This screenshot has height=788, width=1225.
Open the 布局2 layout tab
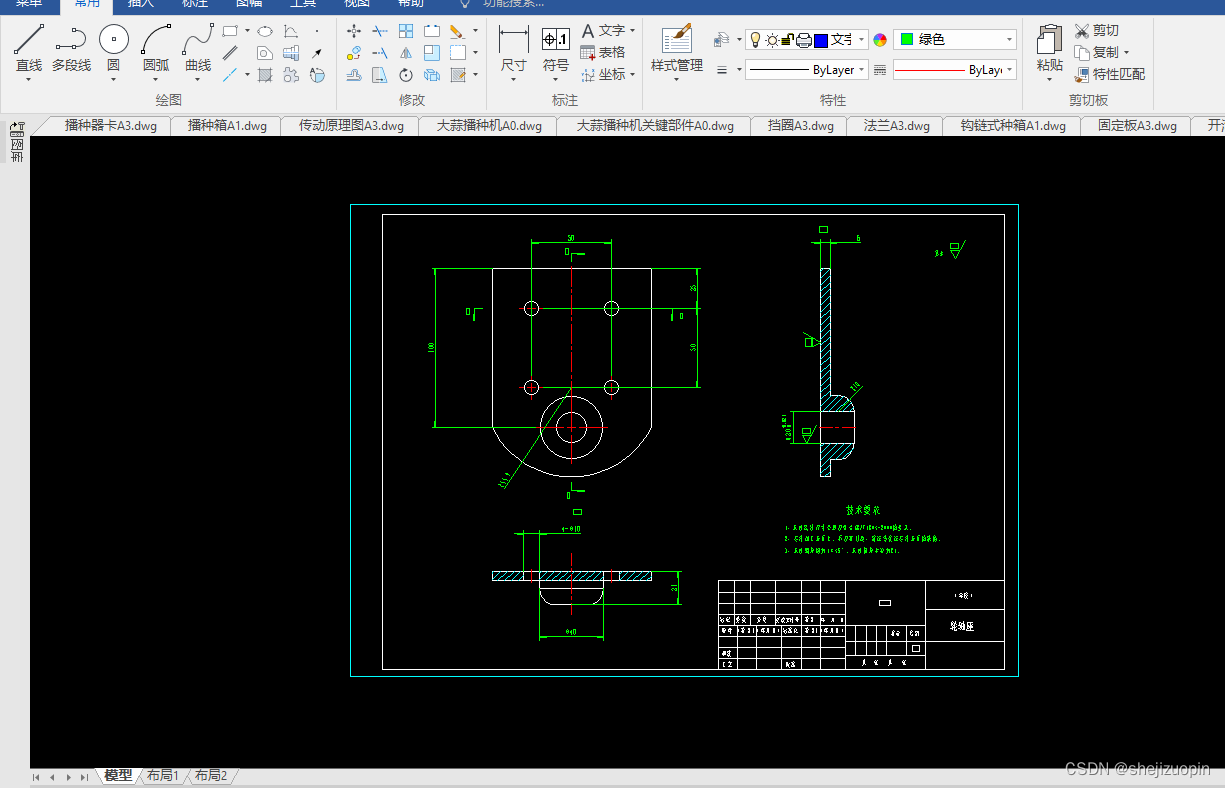(210, 776)
